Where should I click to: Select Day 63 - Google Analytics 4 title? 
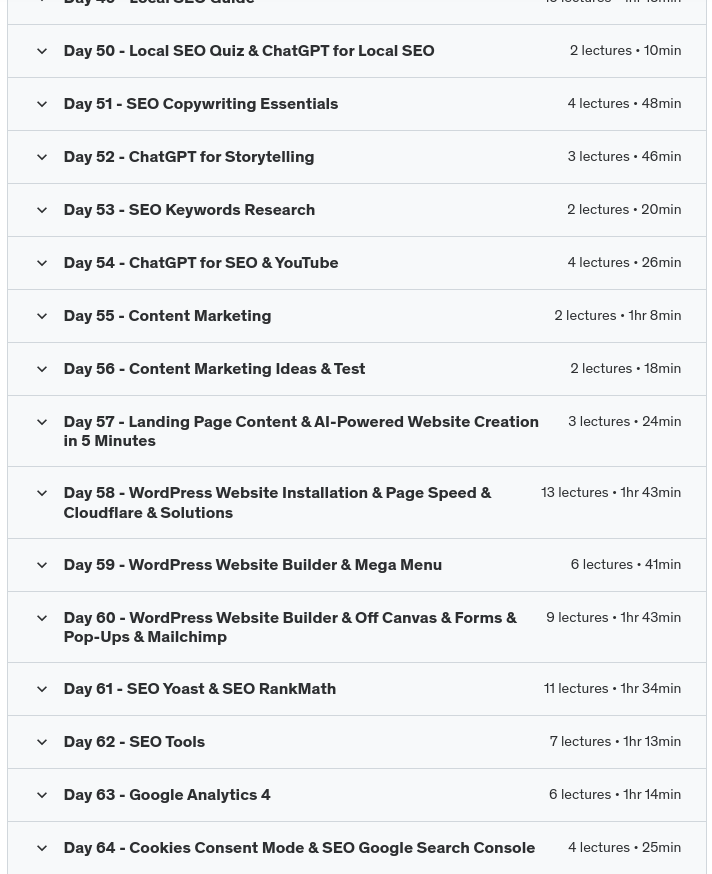[x=166, y=794]
